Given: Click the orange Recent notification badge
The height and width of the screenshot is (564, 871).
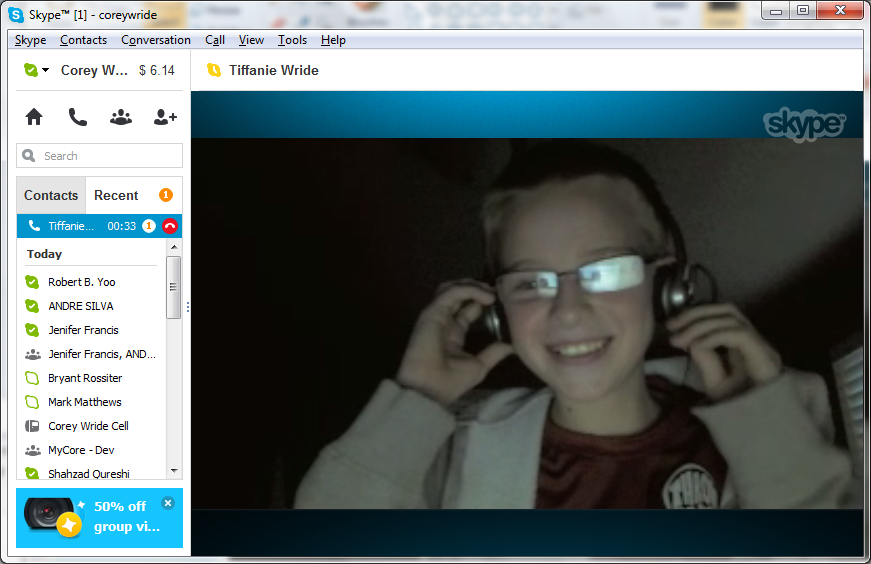Looking at the screenshot, I should coord(166,195).
